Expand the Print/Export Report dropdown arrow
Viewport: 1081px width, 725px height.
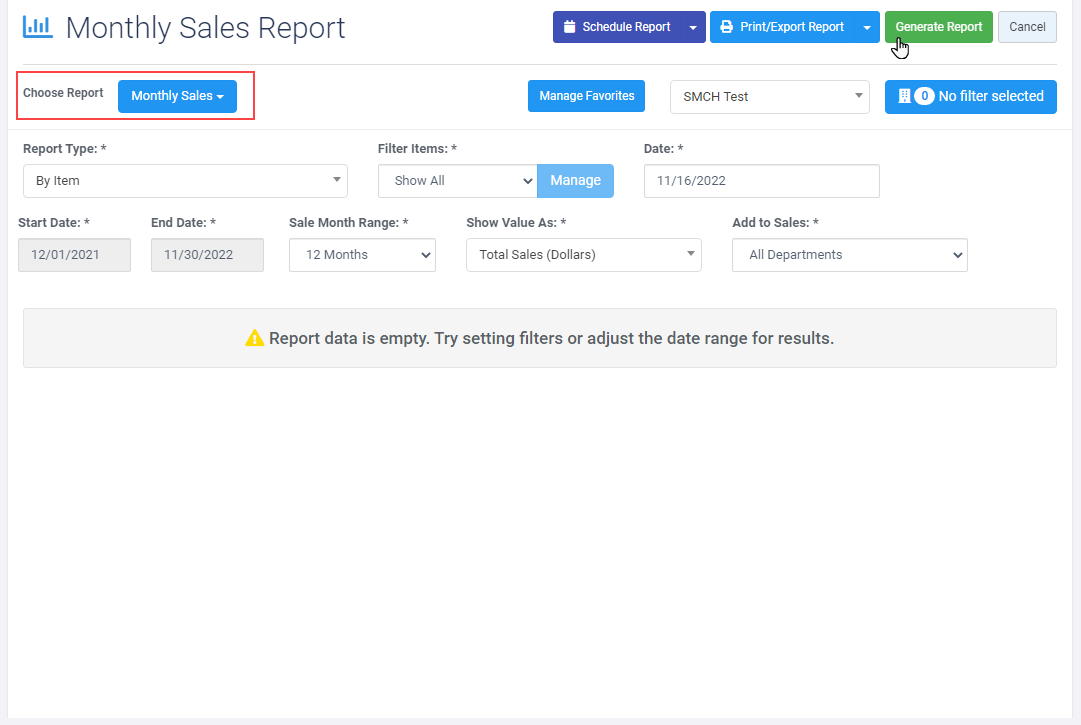tap(867, 27)
